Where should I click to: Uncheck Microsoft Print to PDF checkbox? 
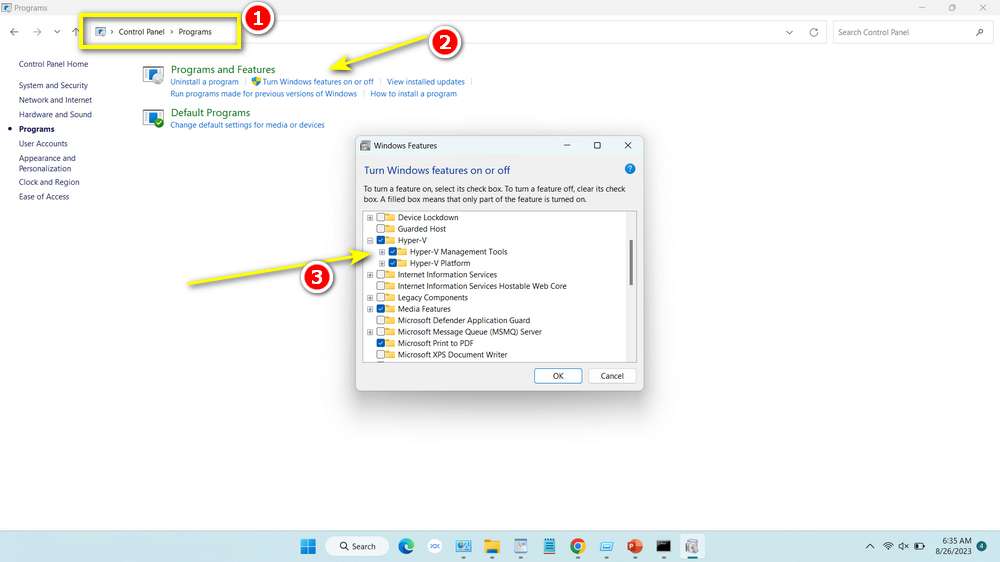tap(381, 343)
